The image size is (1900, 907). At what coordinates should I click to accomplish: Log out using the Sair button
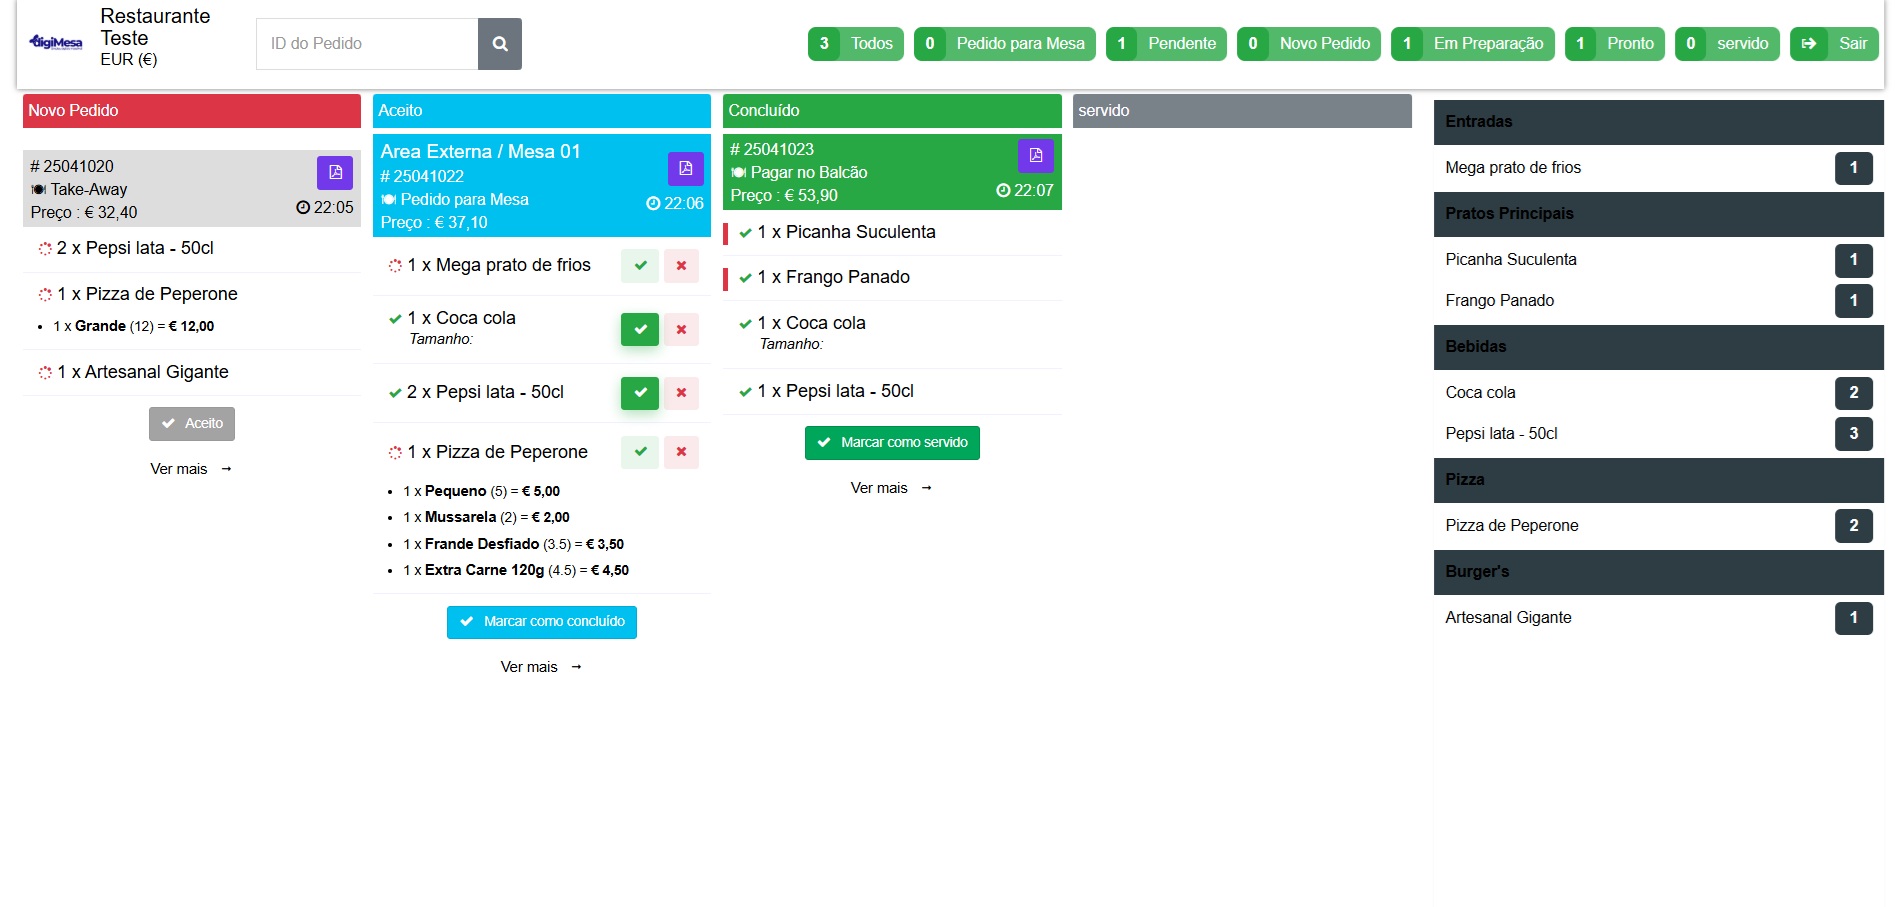(x=1834, y=44)
